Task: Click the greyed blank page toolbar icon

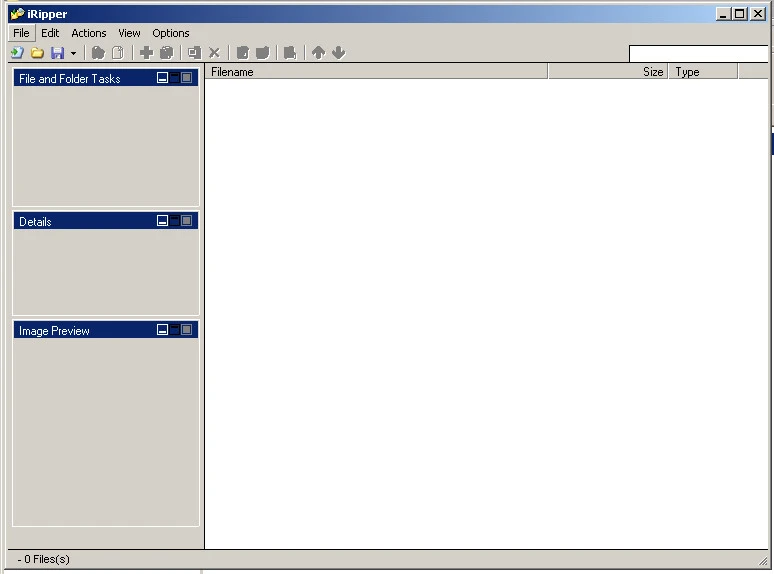Action: [x=118, y=52]
